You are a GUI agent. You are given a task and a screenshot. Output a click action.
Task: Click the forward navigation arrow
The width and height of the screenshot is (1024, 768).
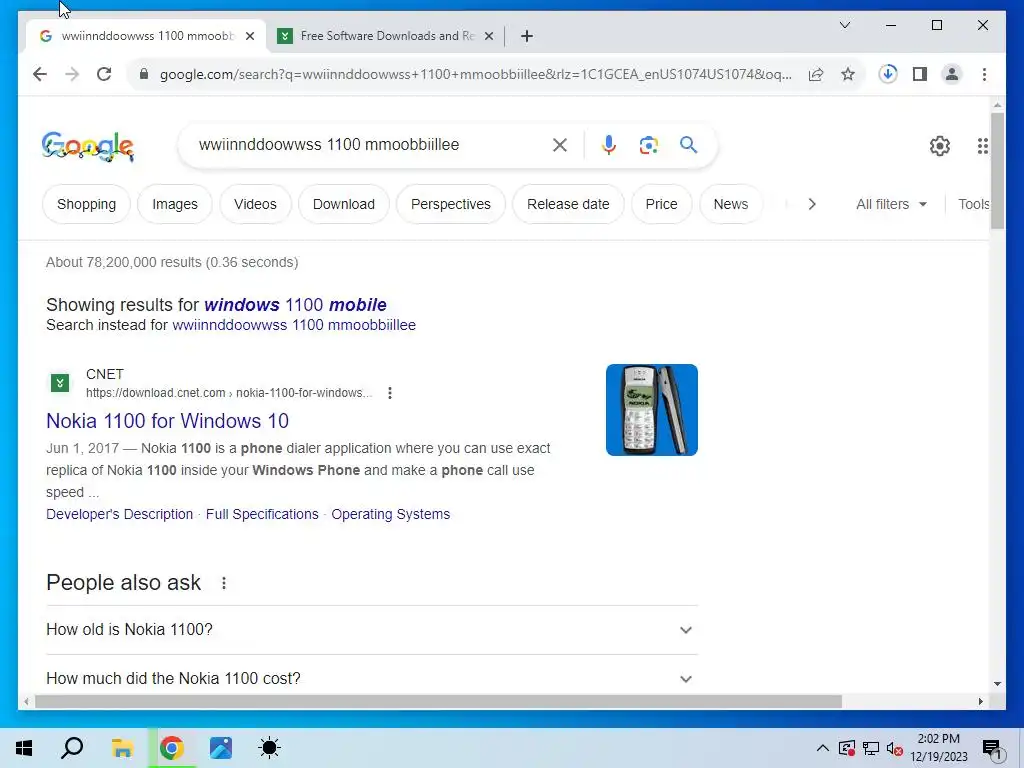tap(72, 74)
